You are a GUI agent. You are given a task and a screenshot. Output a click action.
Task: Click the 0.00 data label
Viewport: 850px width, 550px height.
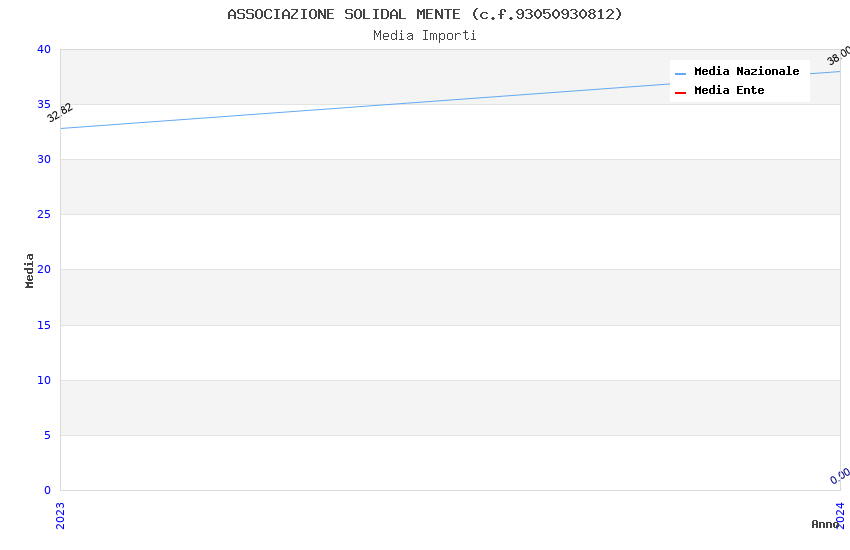click(840, 475)
